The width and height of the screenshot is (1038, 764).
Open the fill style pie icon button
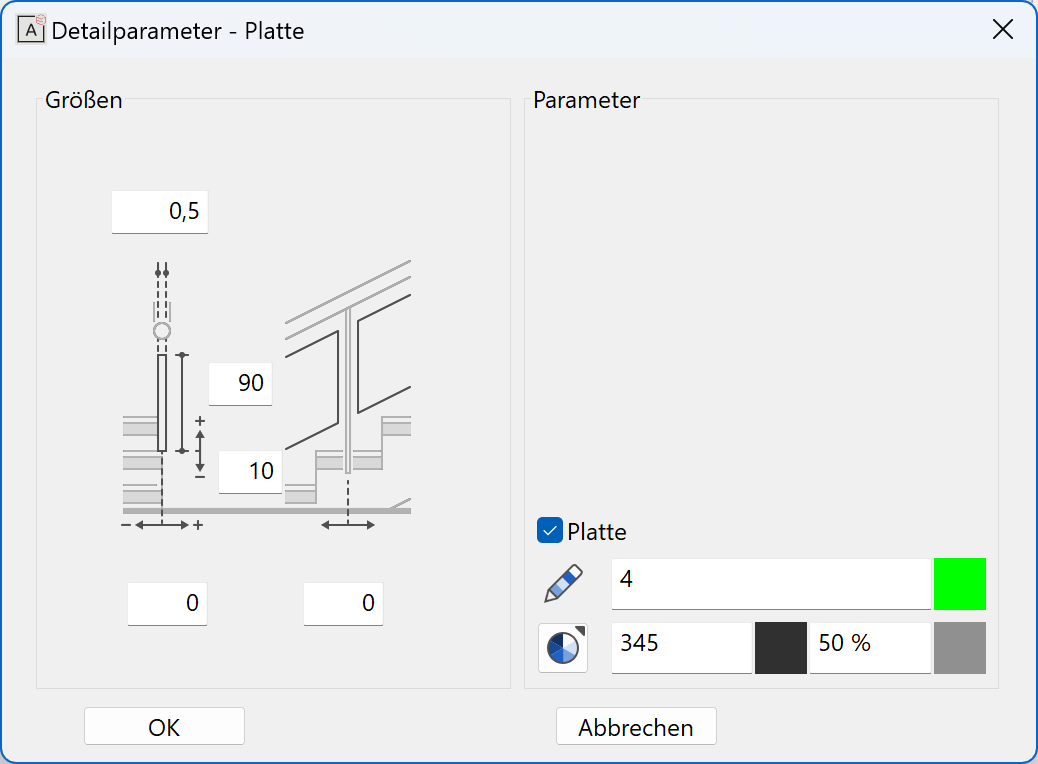point(563,647)
